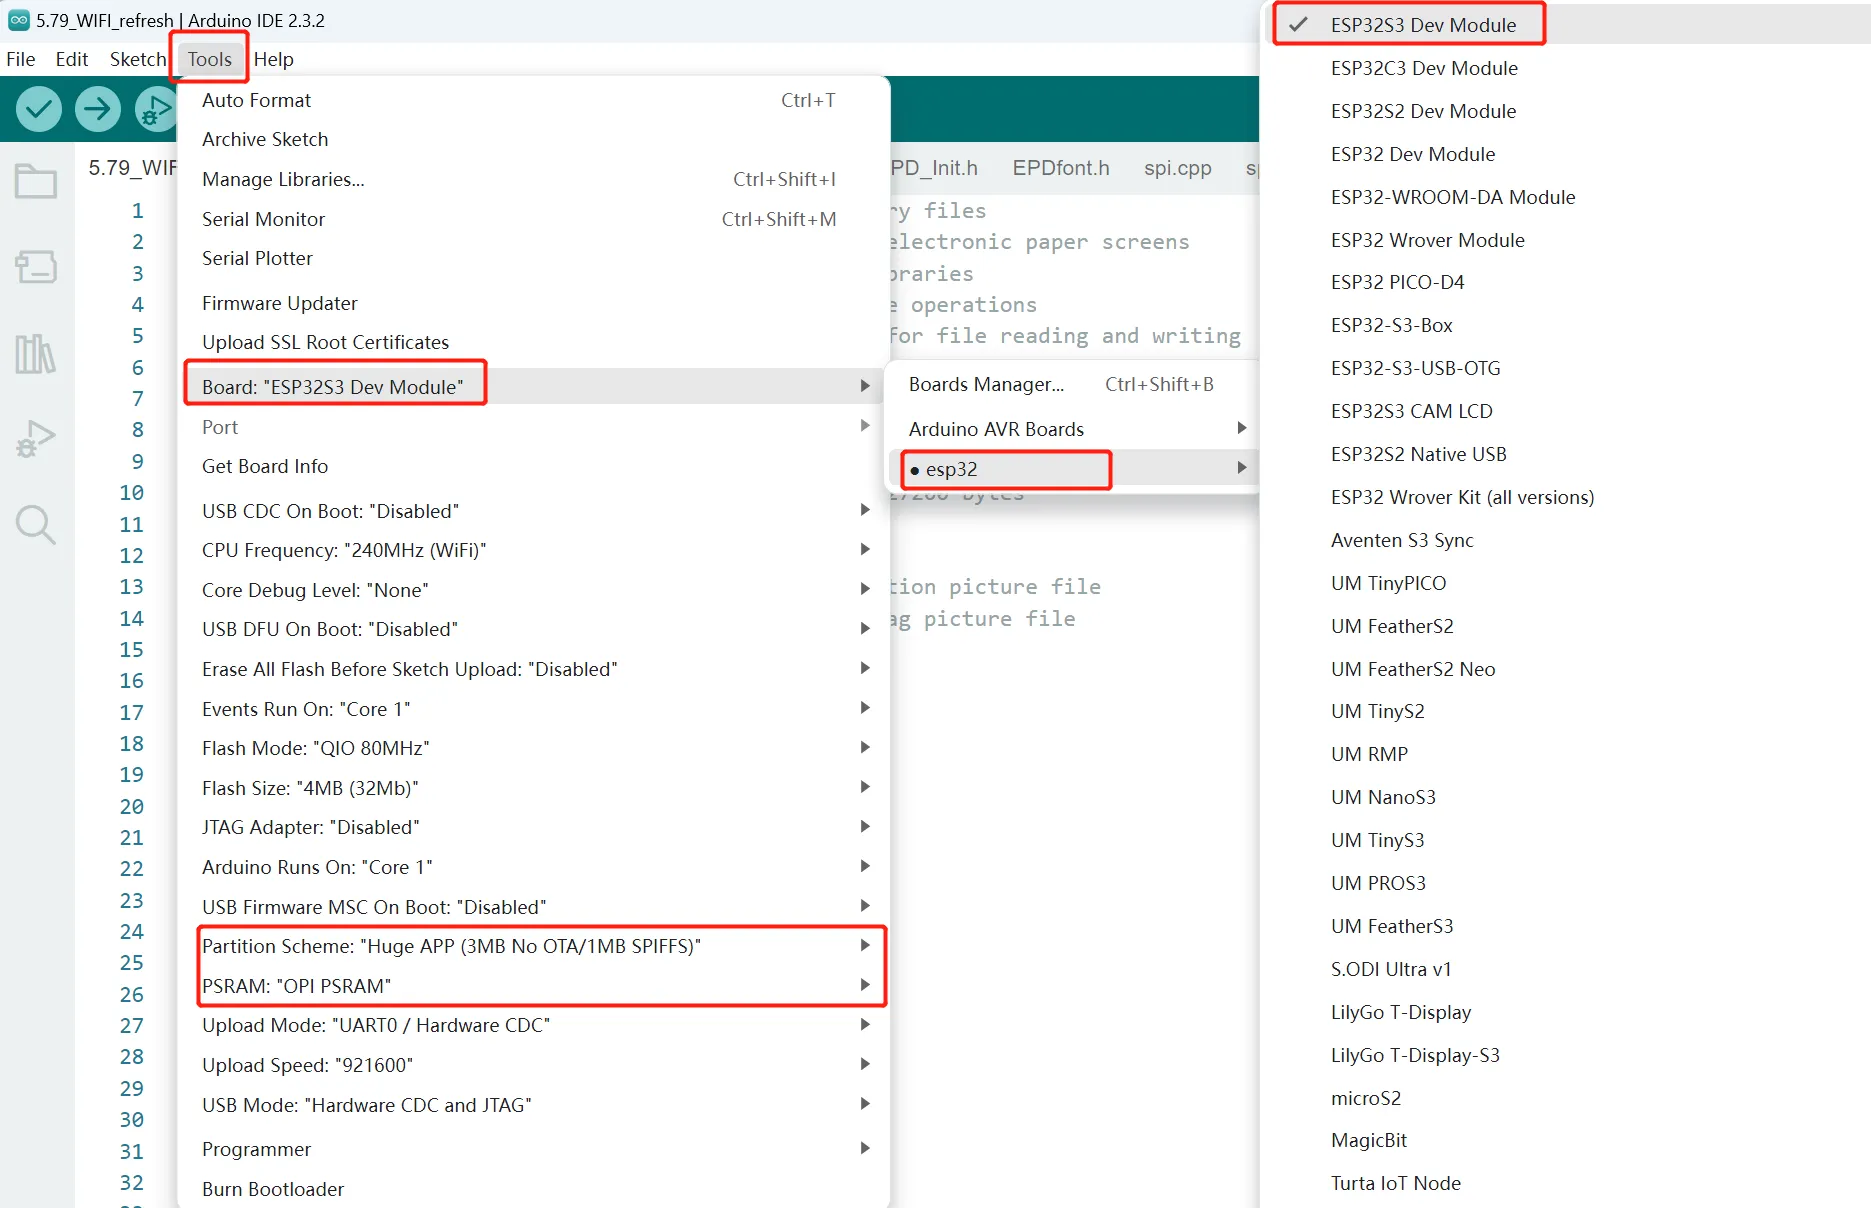Open the Help menu
The image size is (1871, 1208).
pos(274,59)
